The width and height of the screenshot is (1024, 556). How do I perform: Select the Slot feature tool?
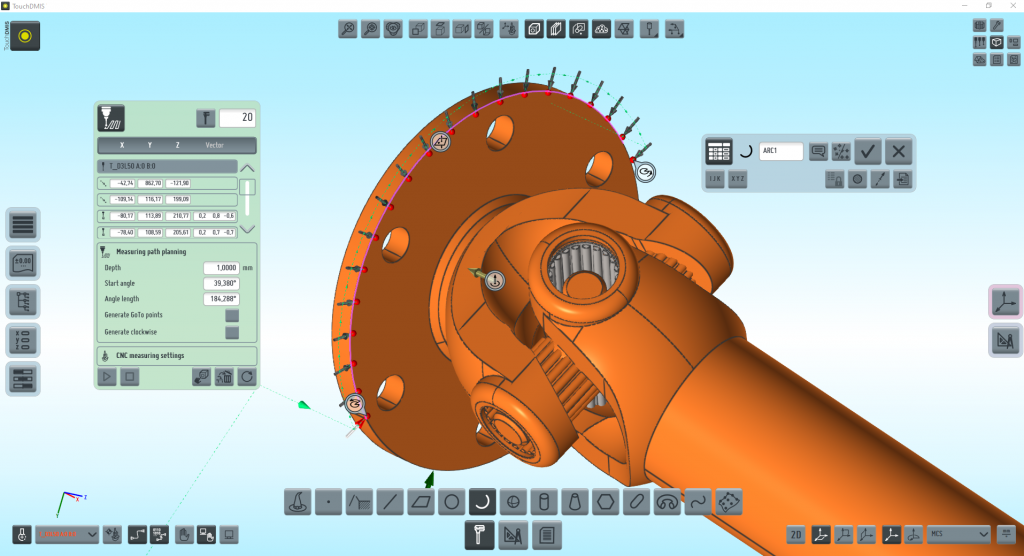coord(636,502)
